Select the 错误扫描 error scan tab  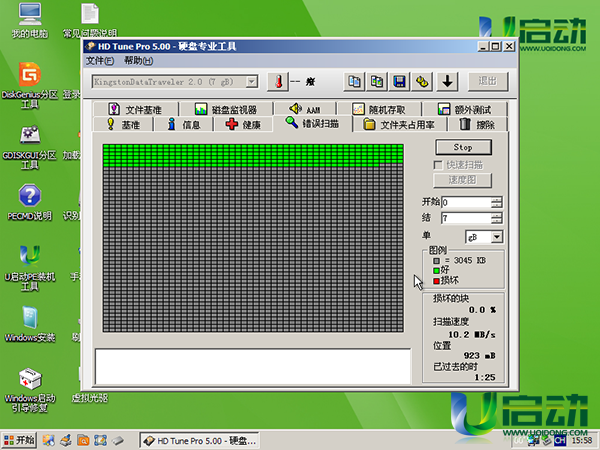pos(312,123)
